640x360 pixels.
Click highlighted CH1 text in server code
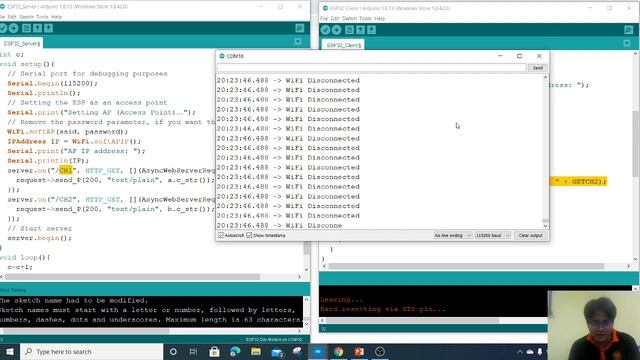(66, 170)
